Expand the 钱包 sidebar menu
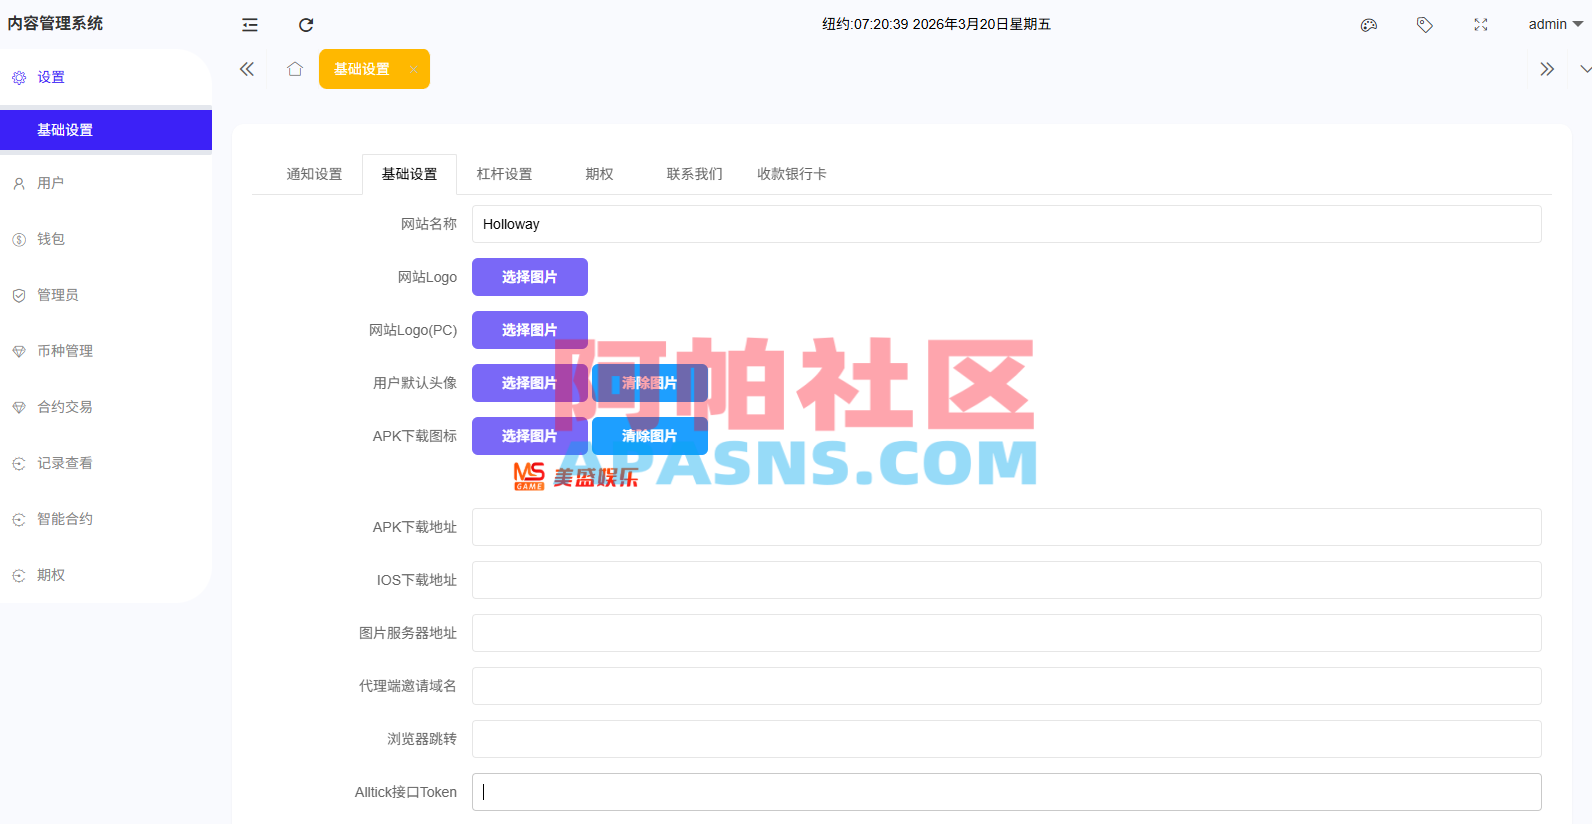1592x824 pixels. point(105,239)
